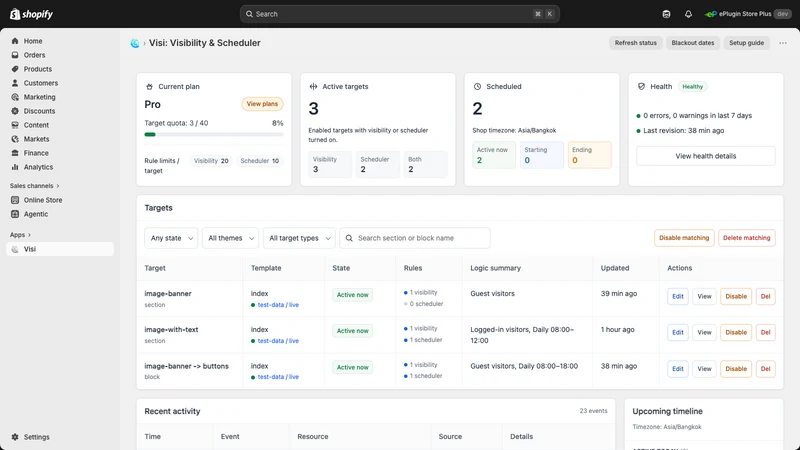The width and height of the screenshot is (800, 450).
Task: Click Refresh status button
Action: (635, 43)
